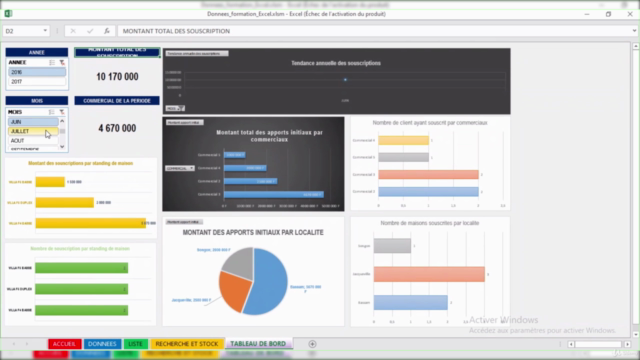The height and width of the screenshot is (360, 640).
Task: Select year 2017 in ANNEE slicer
Action: click(37, 82)
